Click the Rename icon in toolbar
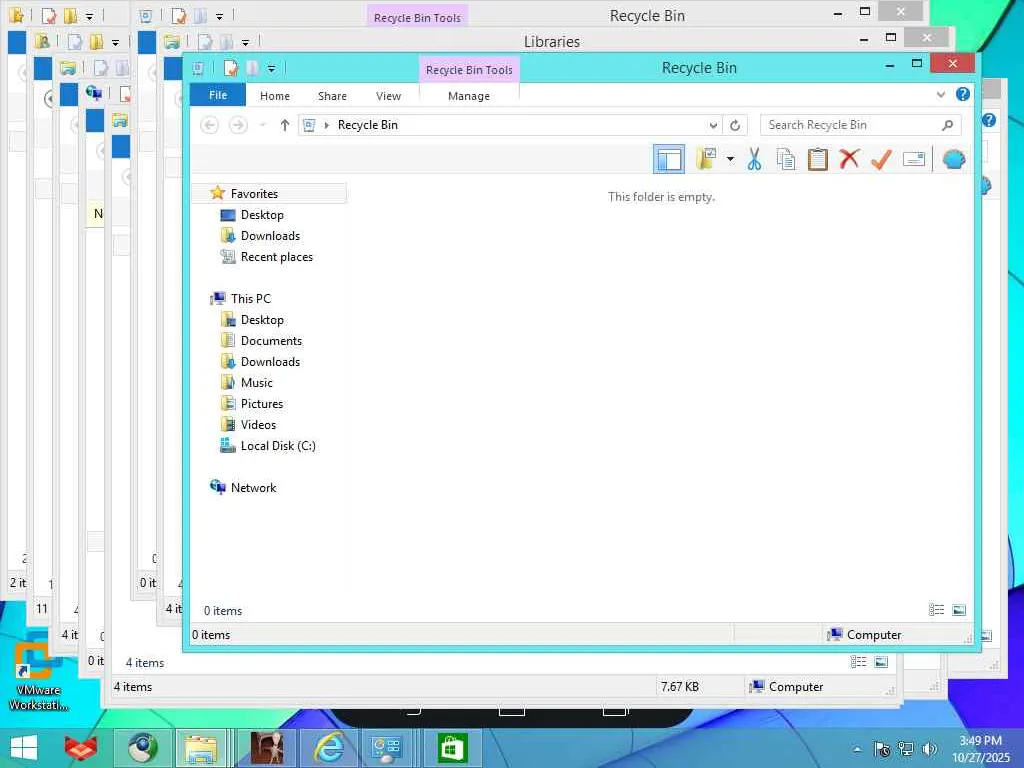 914,159
